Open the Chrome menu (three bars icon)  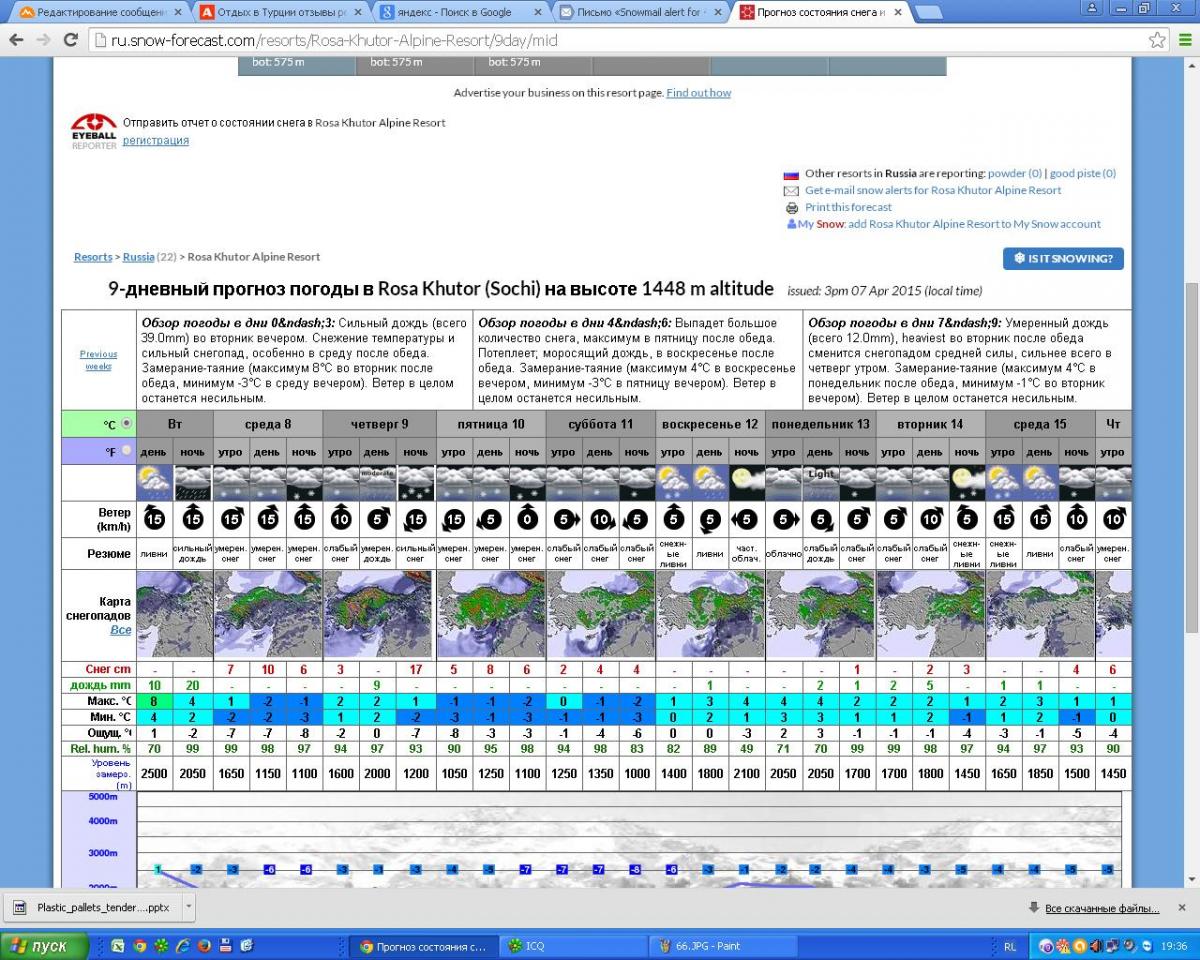[x=1185, y=40]
